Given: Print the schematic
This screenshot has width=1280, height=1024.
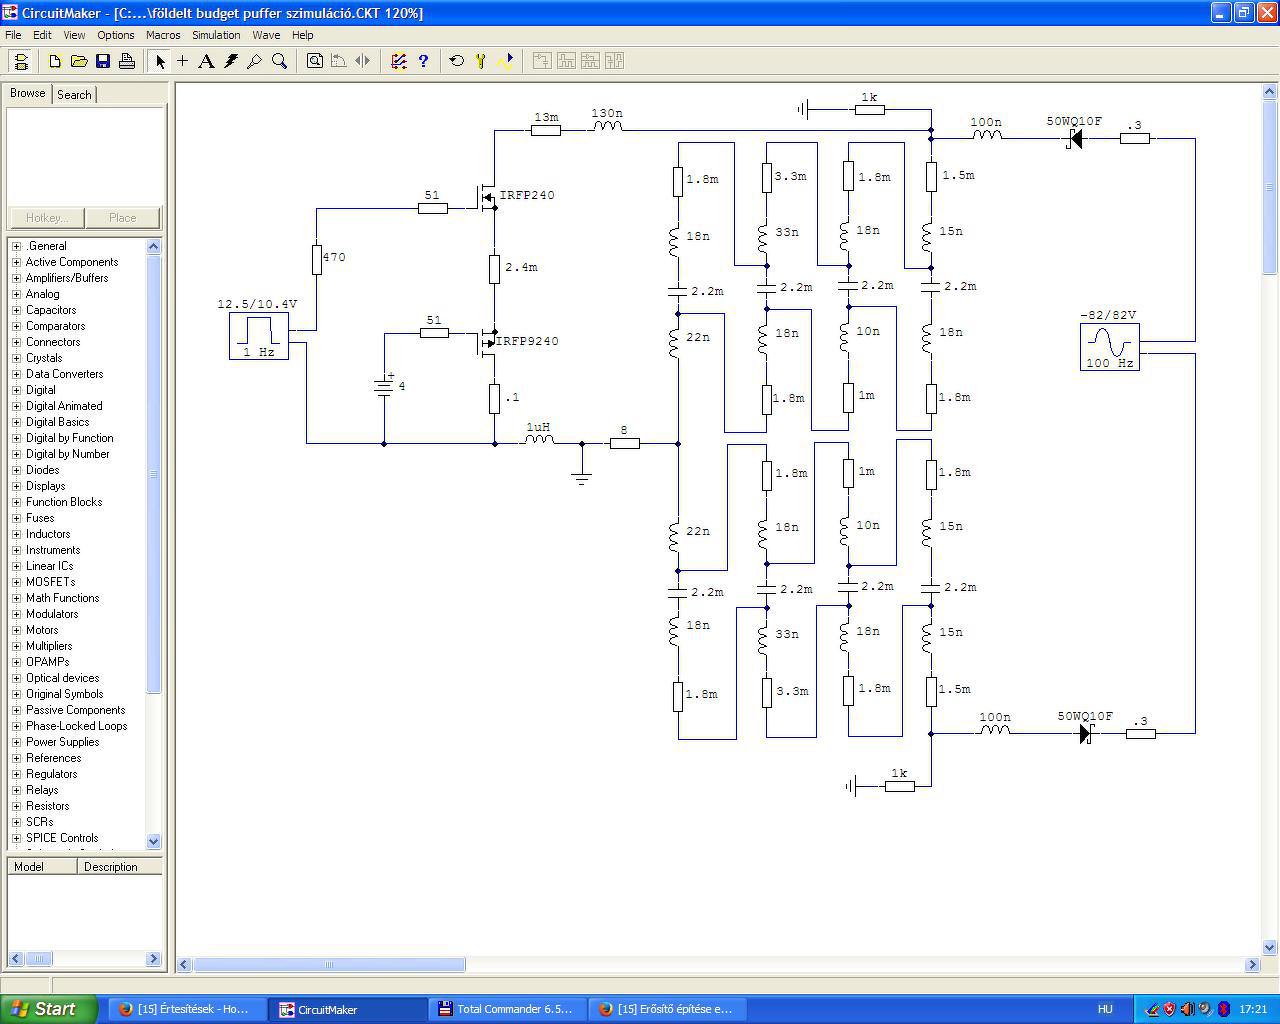Looking at the screenshot, I should (127, 61).
